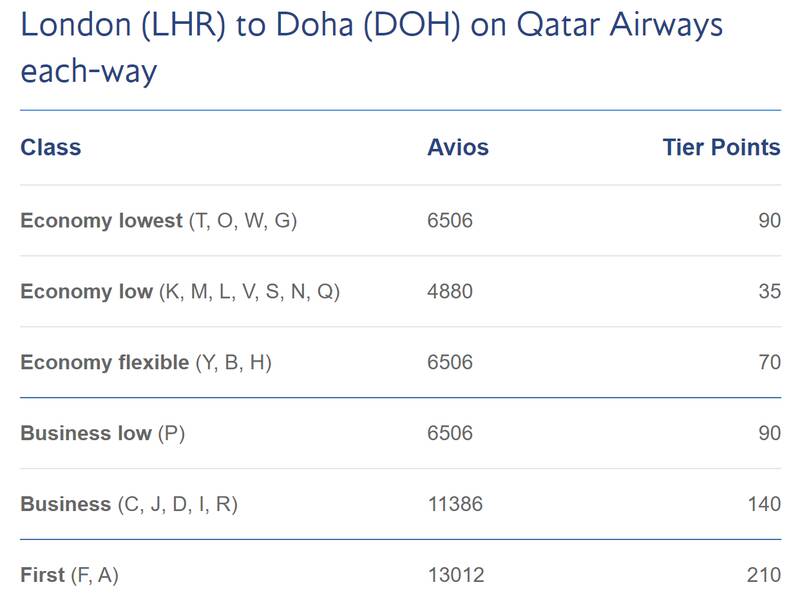Click the First (F, A) row label
The height and width of the screenshot is (600, 800).
pos(69,576)
